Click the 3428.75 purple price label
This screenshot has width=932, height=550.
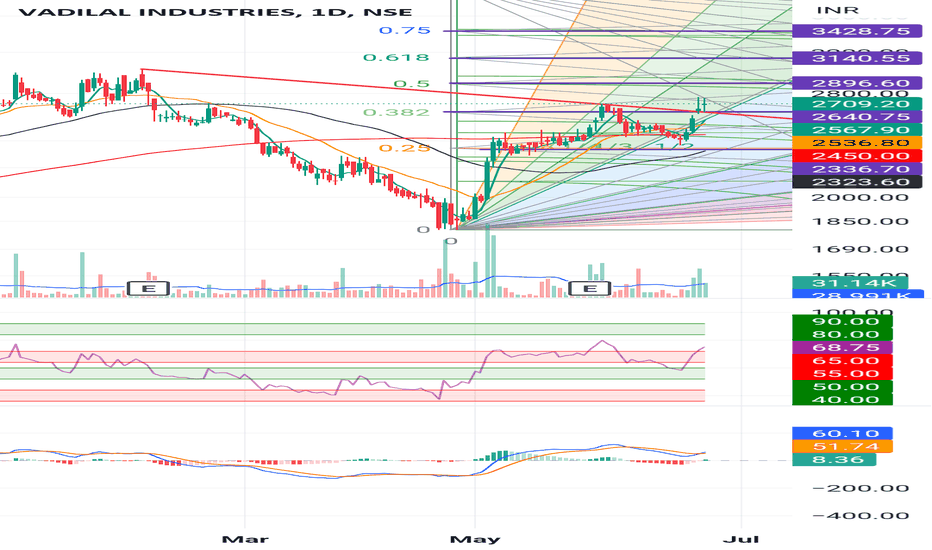(858, 32)
